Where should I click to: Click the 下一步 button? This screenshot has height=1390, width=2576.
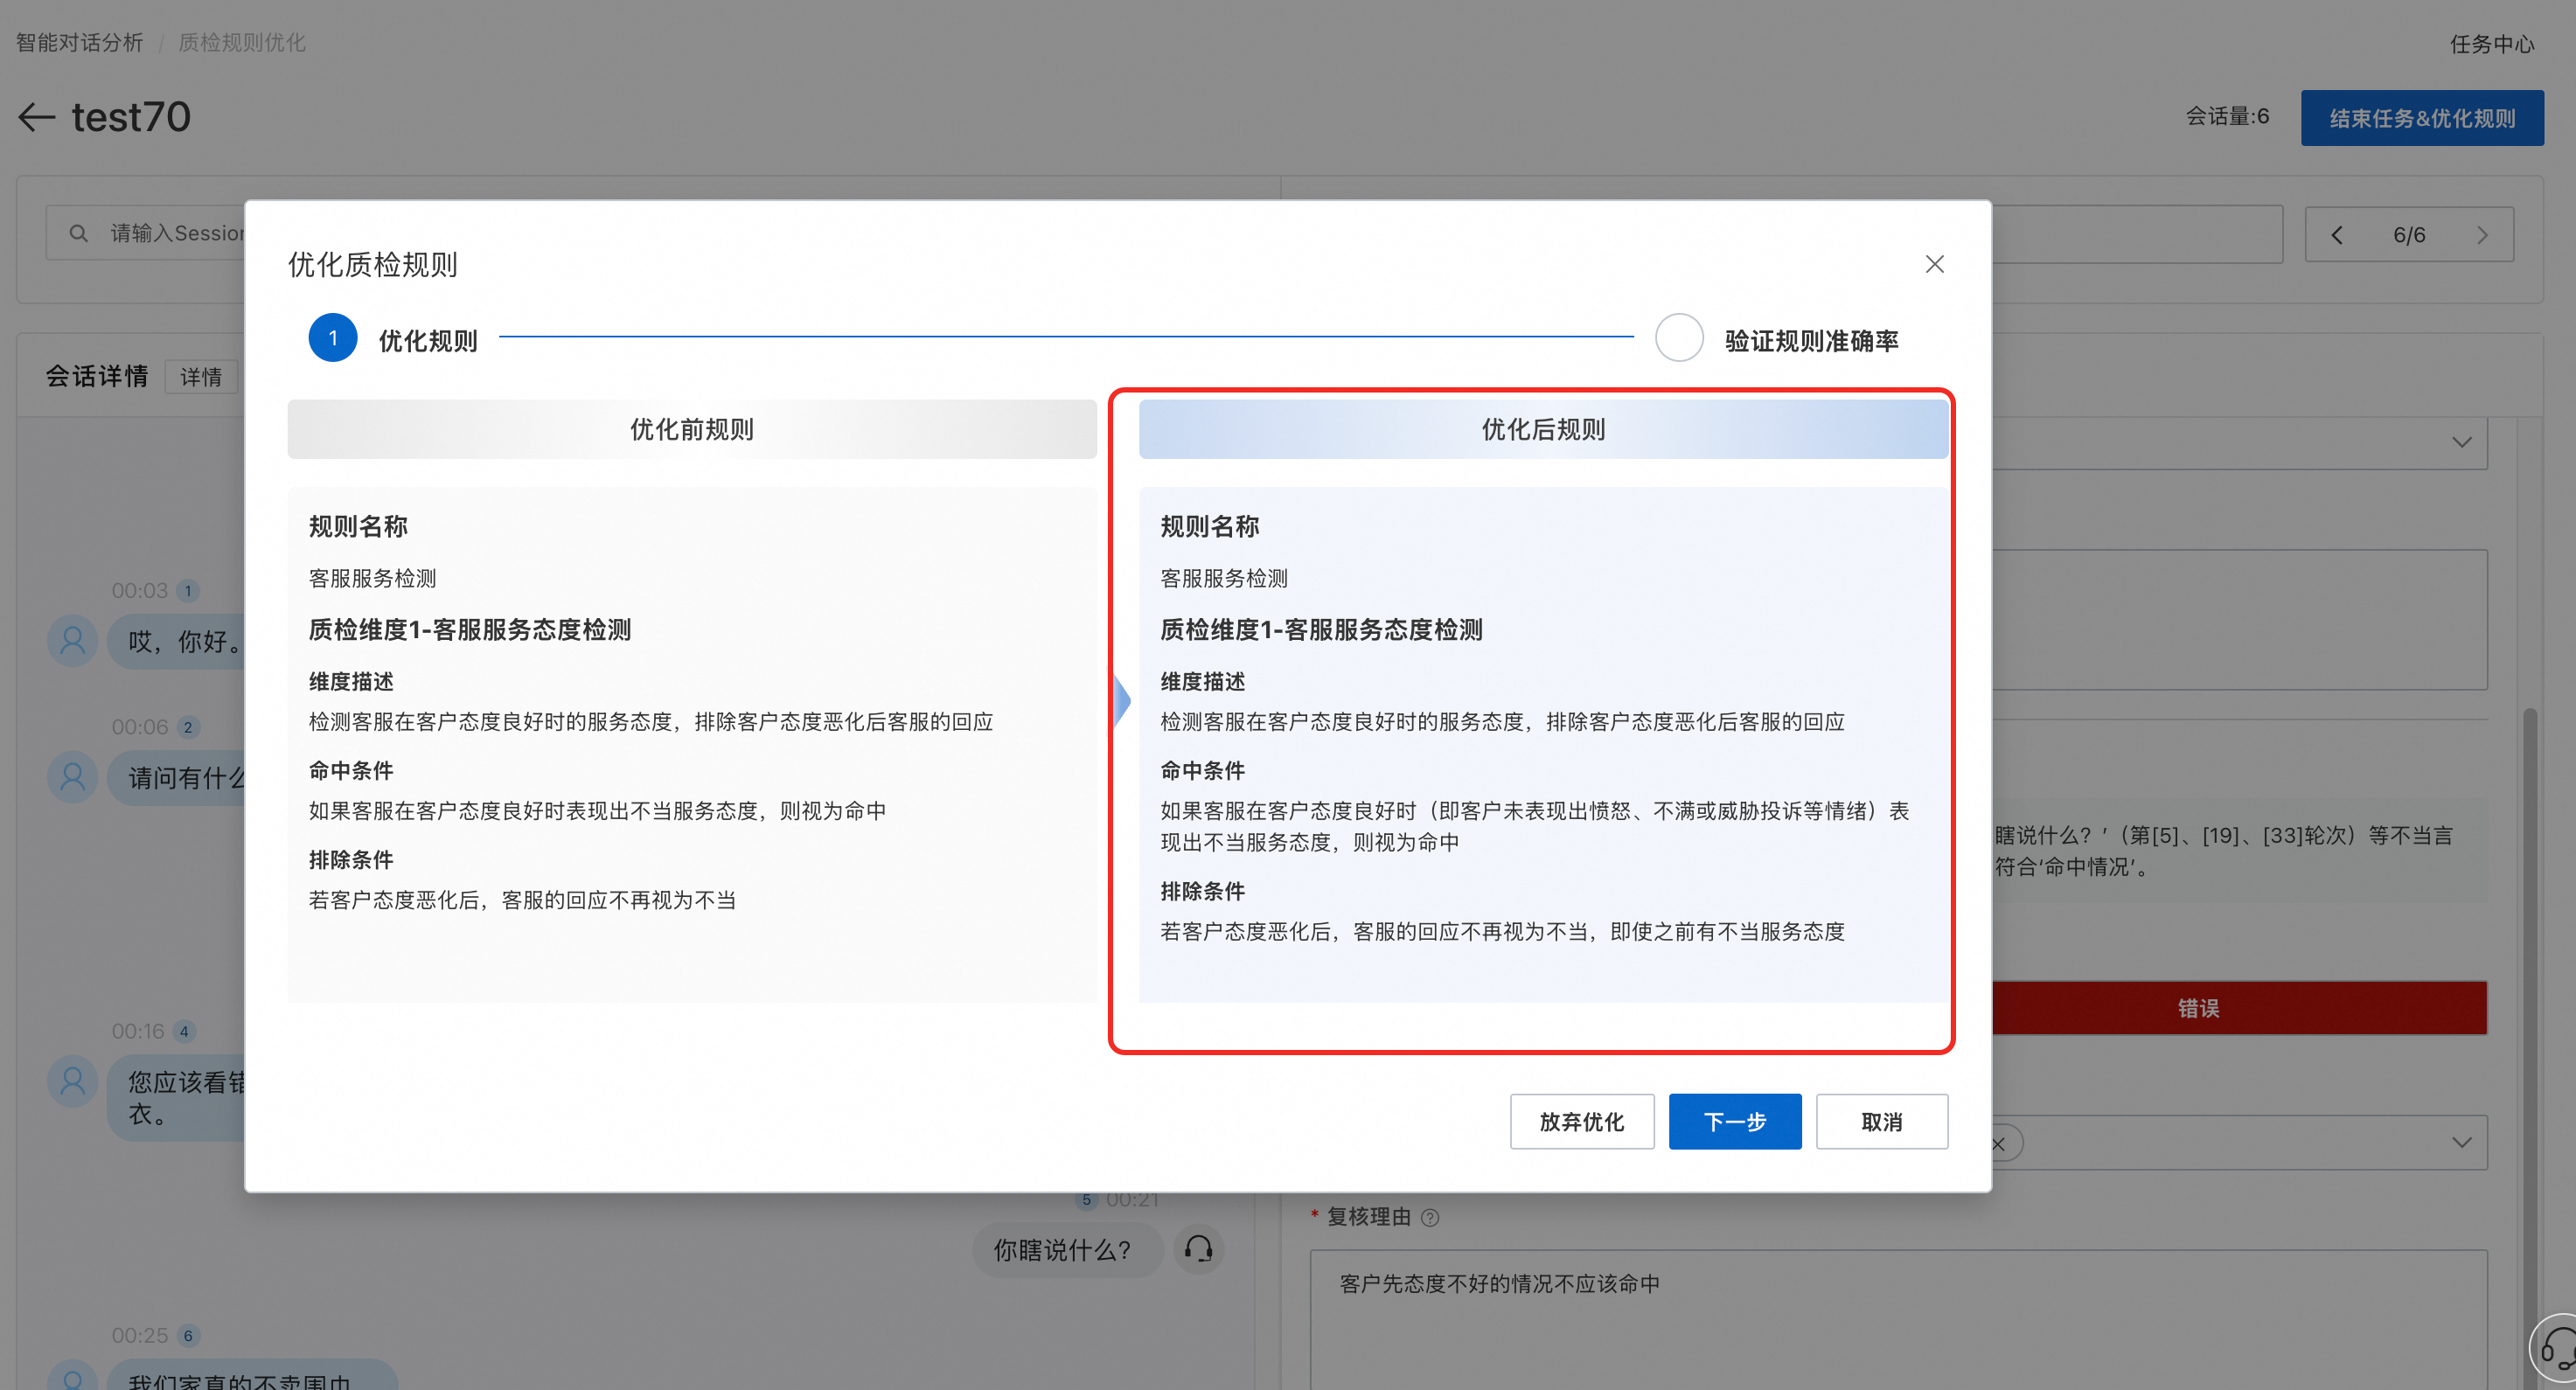(x=1734, y=1121)
